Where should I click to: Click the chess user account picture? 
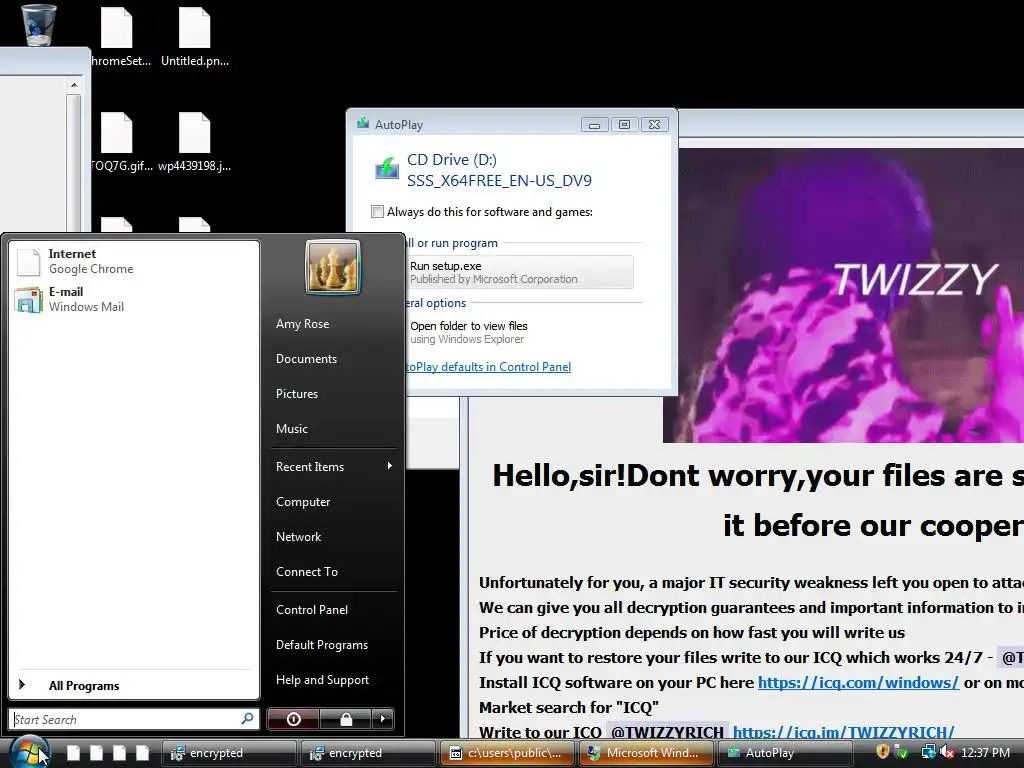[333, 266]
